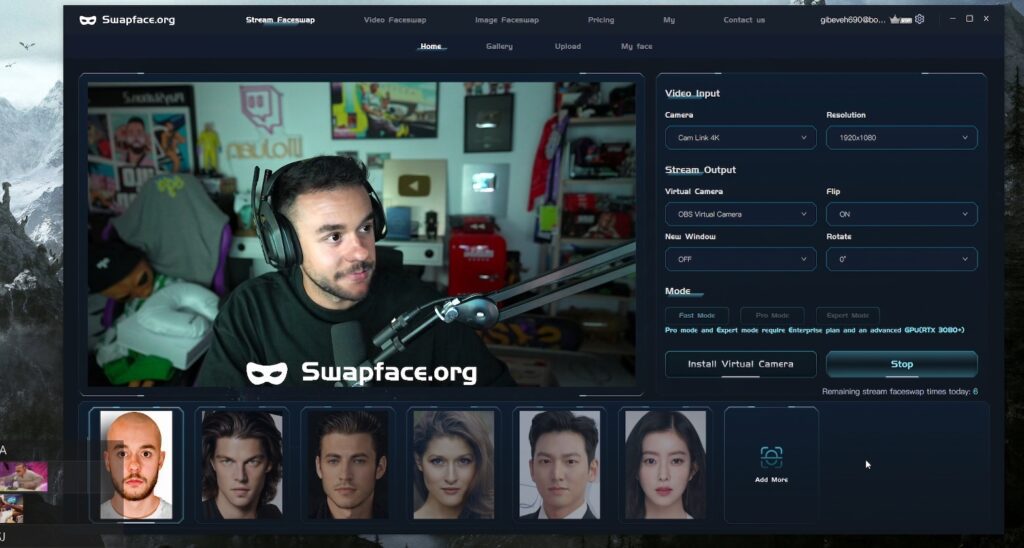The width and height of the screenshot is (1024, 548).
Task: Switch to the Upload sub-tab
Action: 568,46
